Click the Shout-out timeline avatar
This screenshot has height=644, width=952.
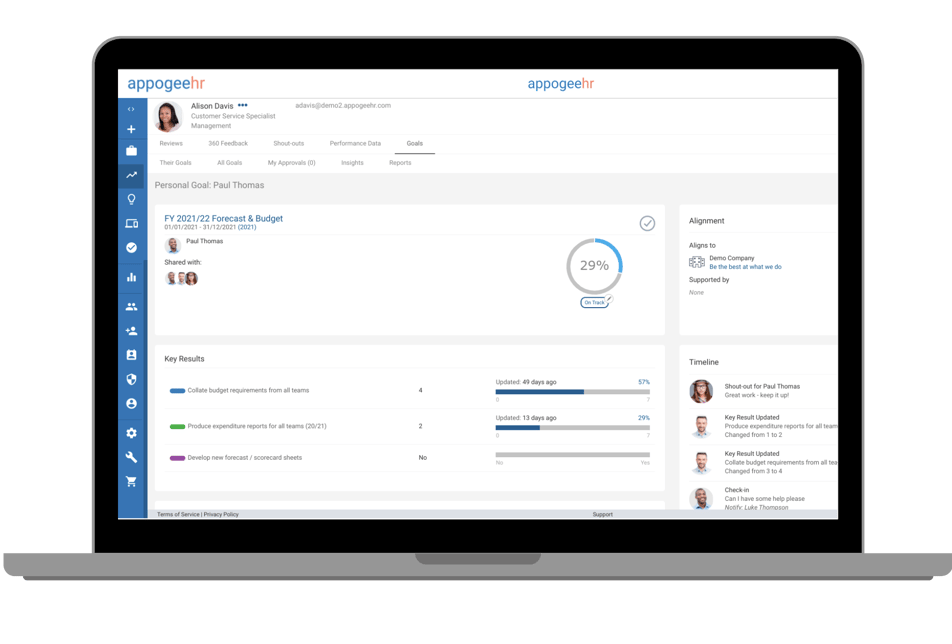[701, 391]
